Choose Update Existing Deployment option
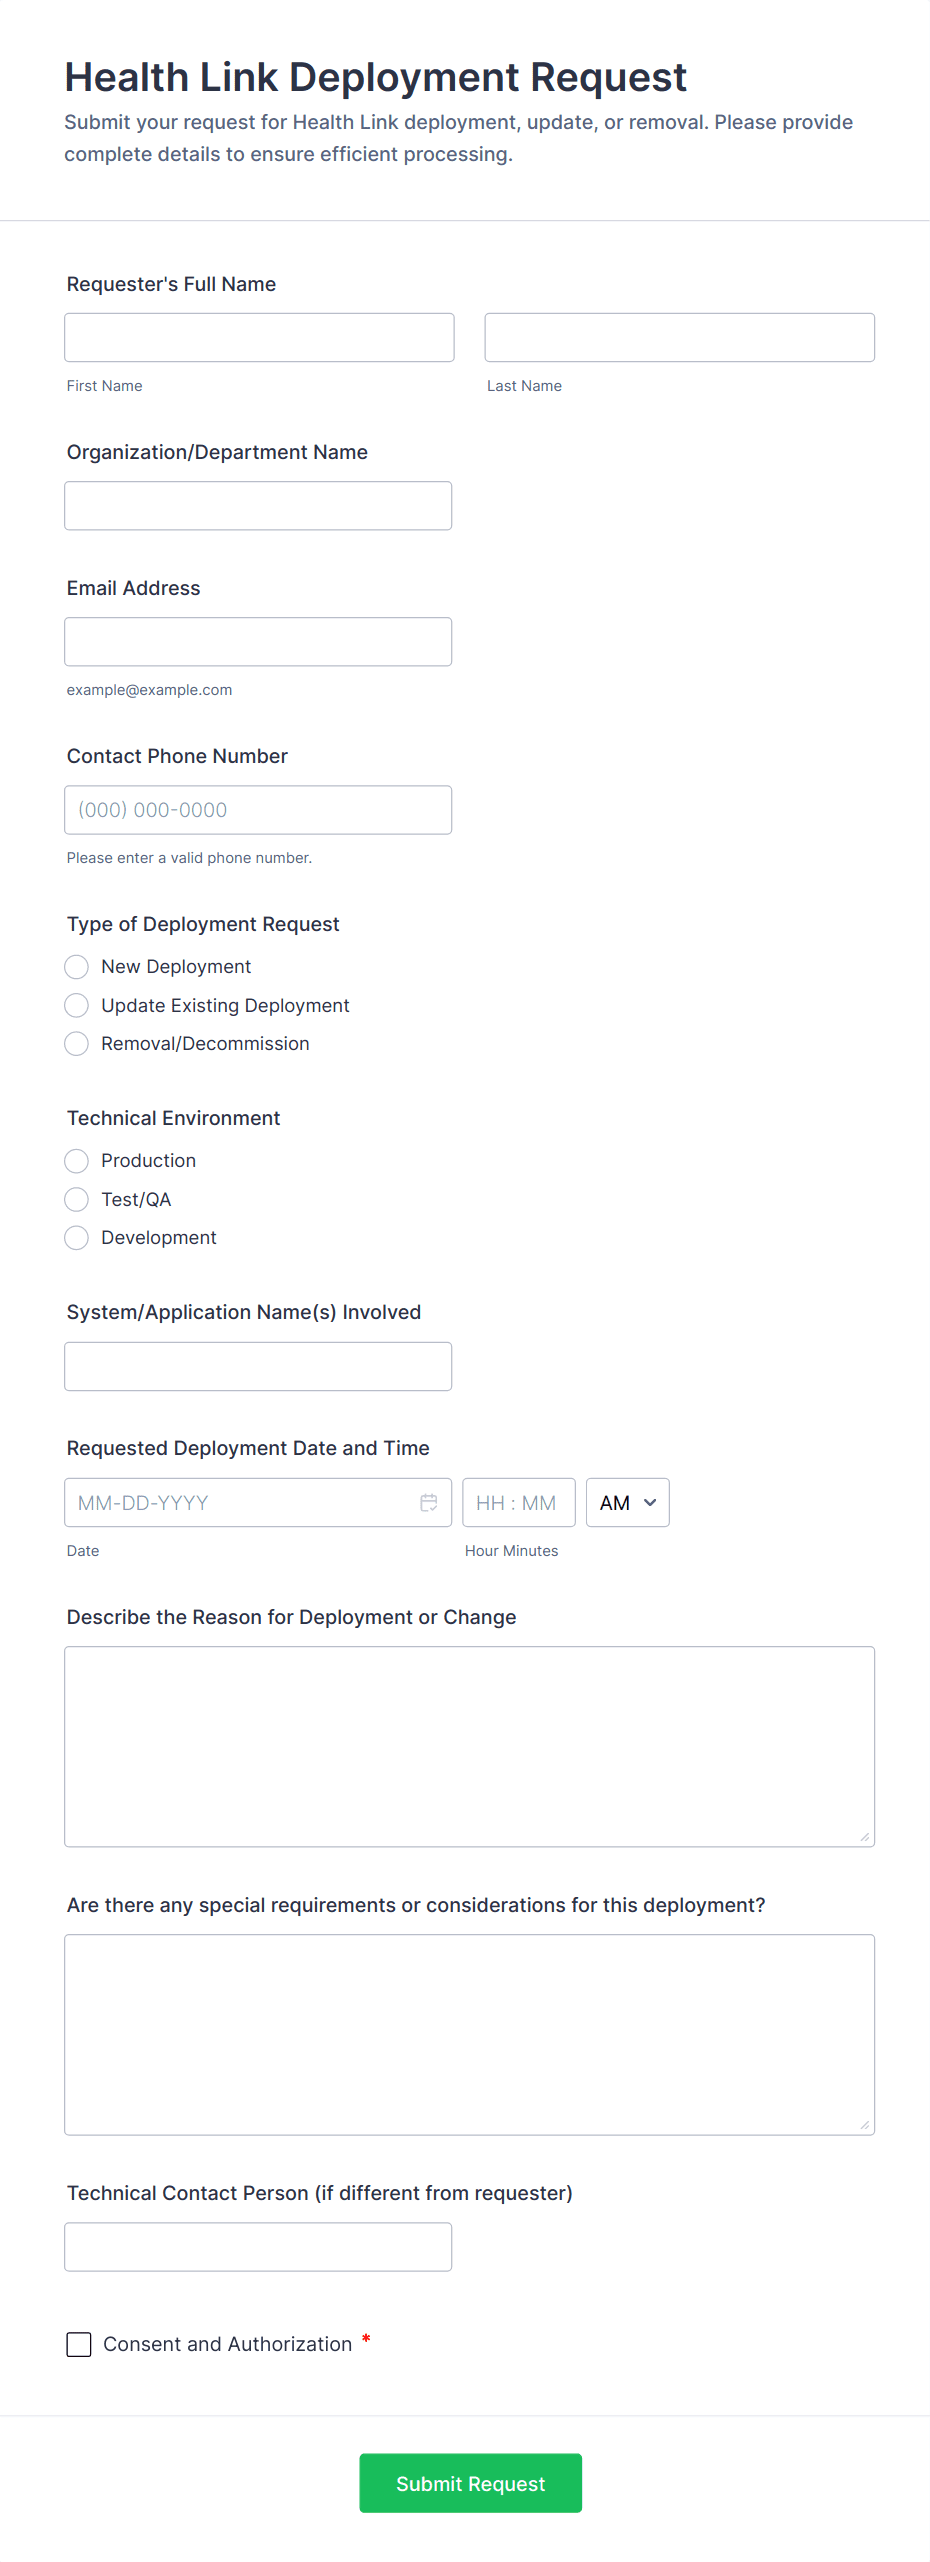930x2562 pixels. [77, 1005]
